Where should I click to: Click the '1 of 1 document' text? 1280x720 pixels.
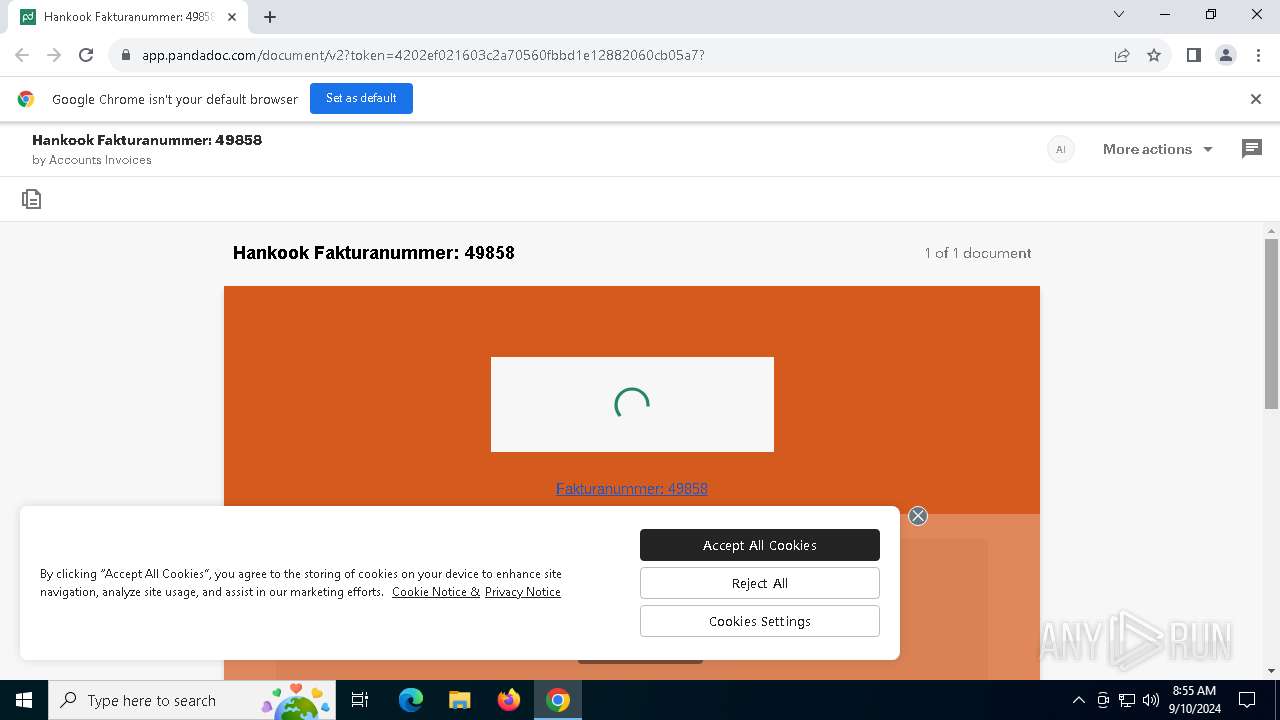[x=977, y=253]
